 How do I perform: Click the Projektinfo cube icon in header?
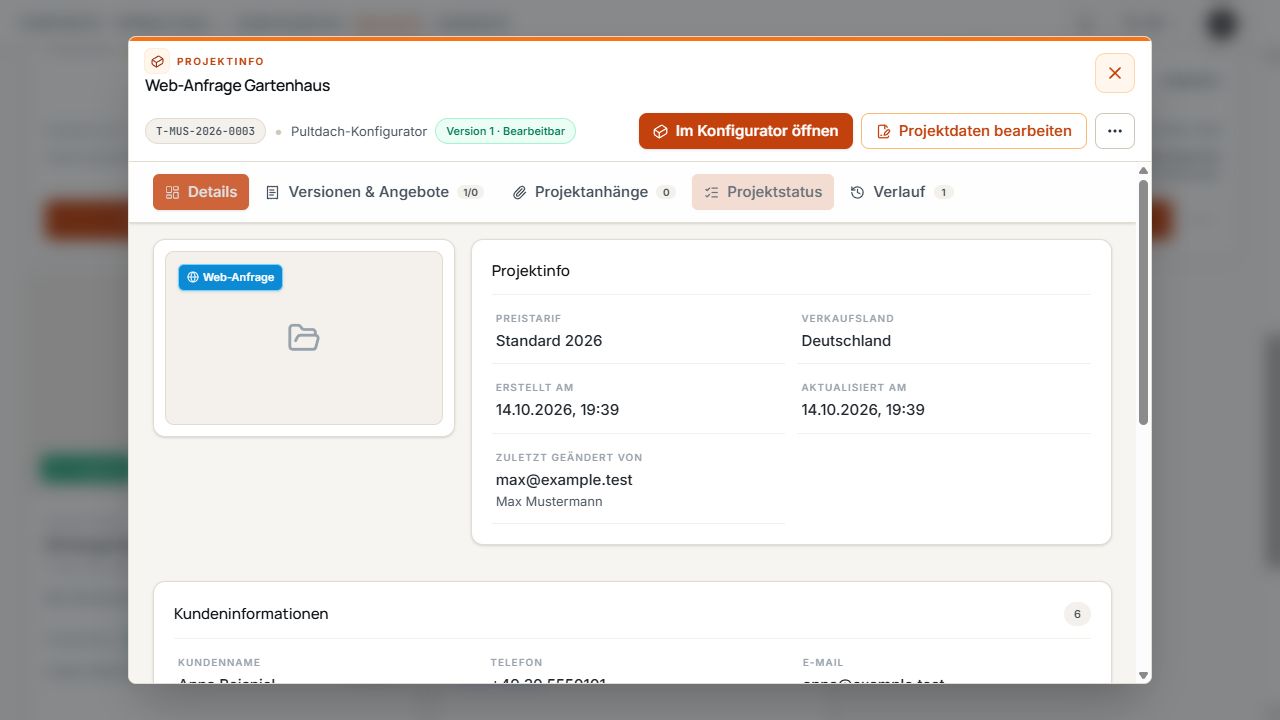(x=157, y=61)
